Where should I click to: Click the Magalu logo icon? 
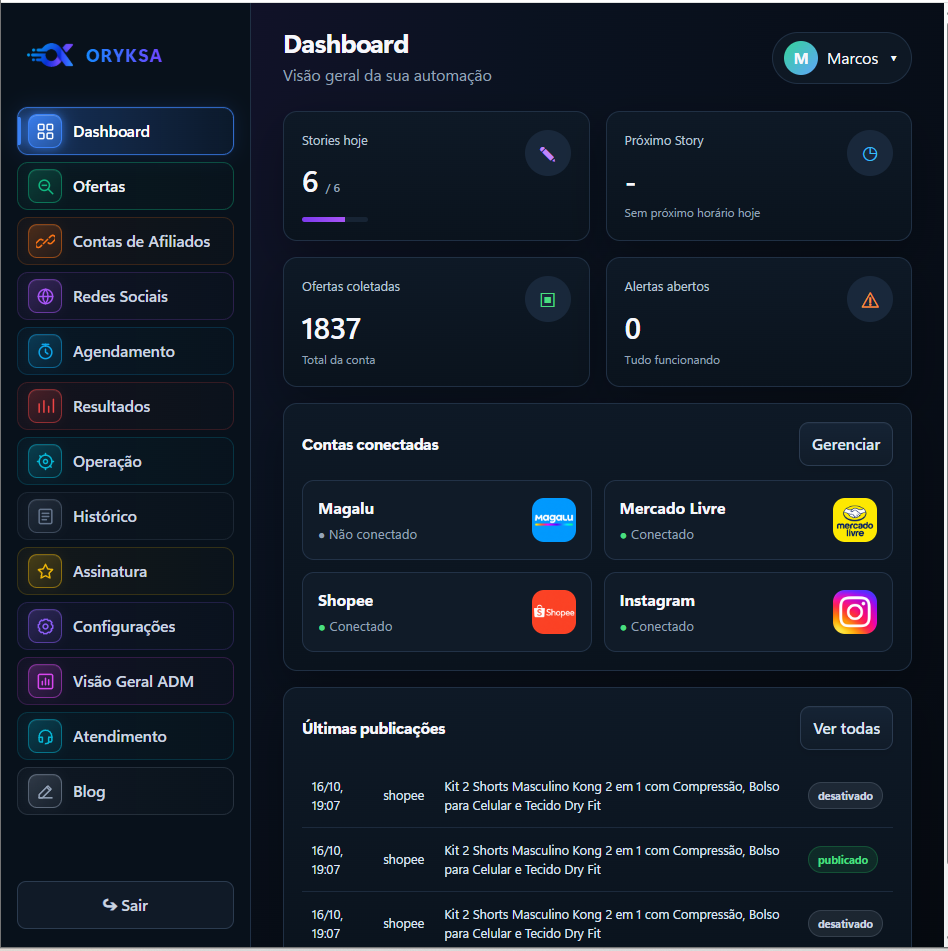554,520
